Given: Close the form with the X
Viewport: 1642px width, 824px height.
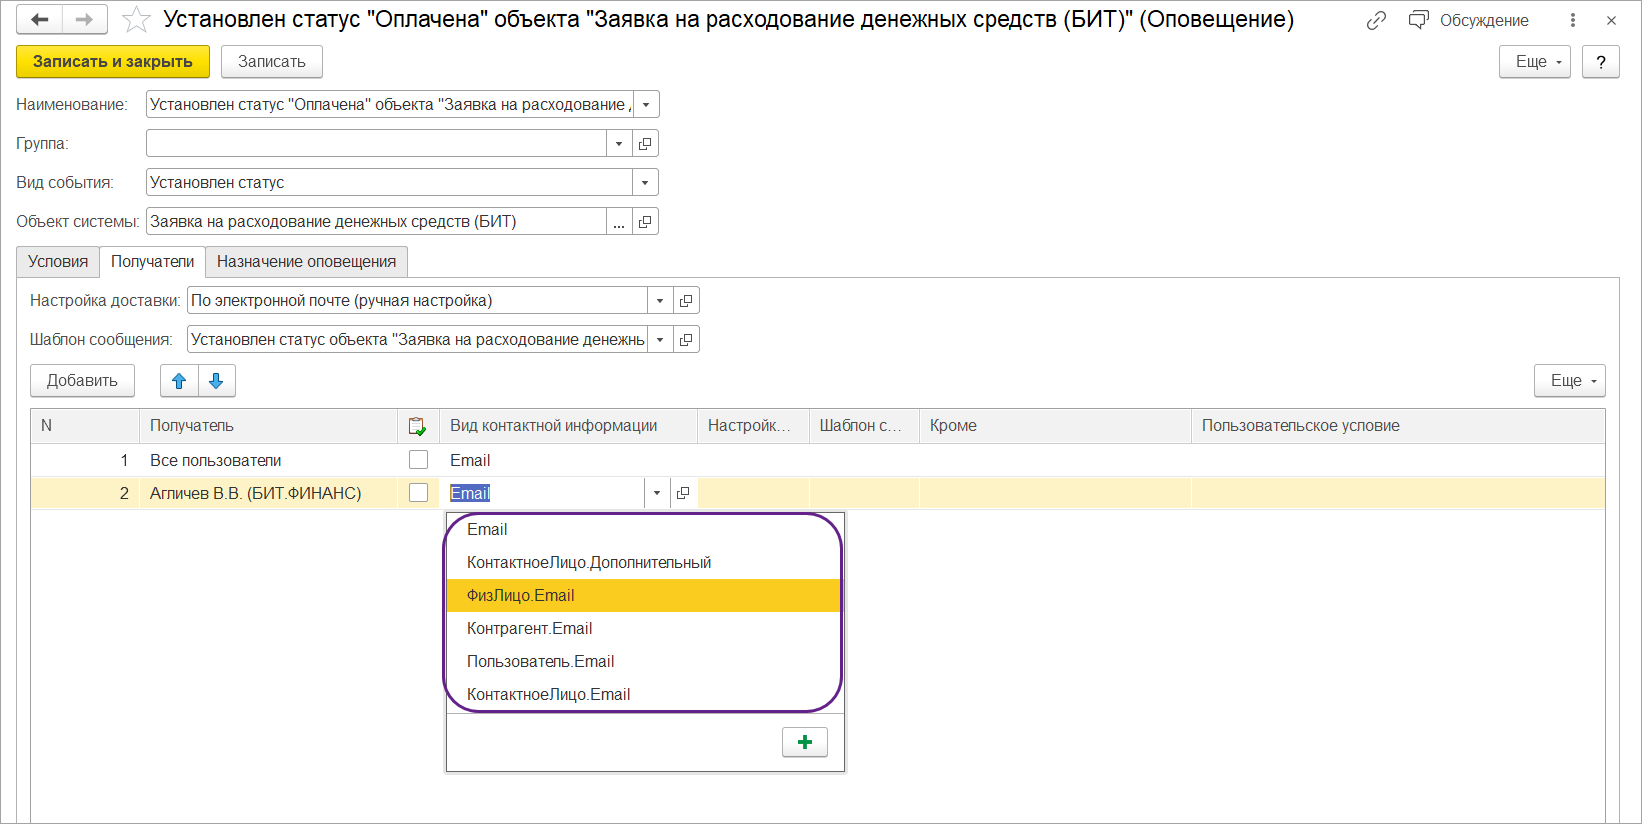Looking at the screenshot, I should click(1611, 20).
